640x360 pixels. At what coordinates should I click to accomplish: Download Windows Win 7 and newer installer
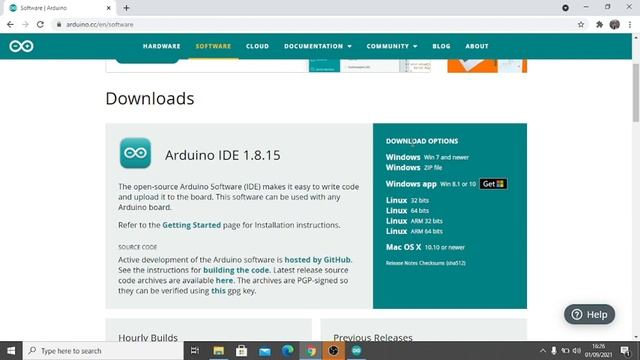pyautogui.click(x=427, y=157)
